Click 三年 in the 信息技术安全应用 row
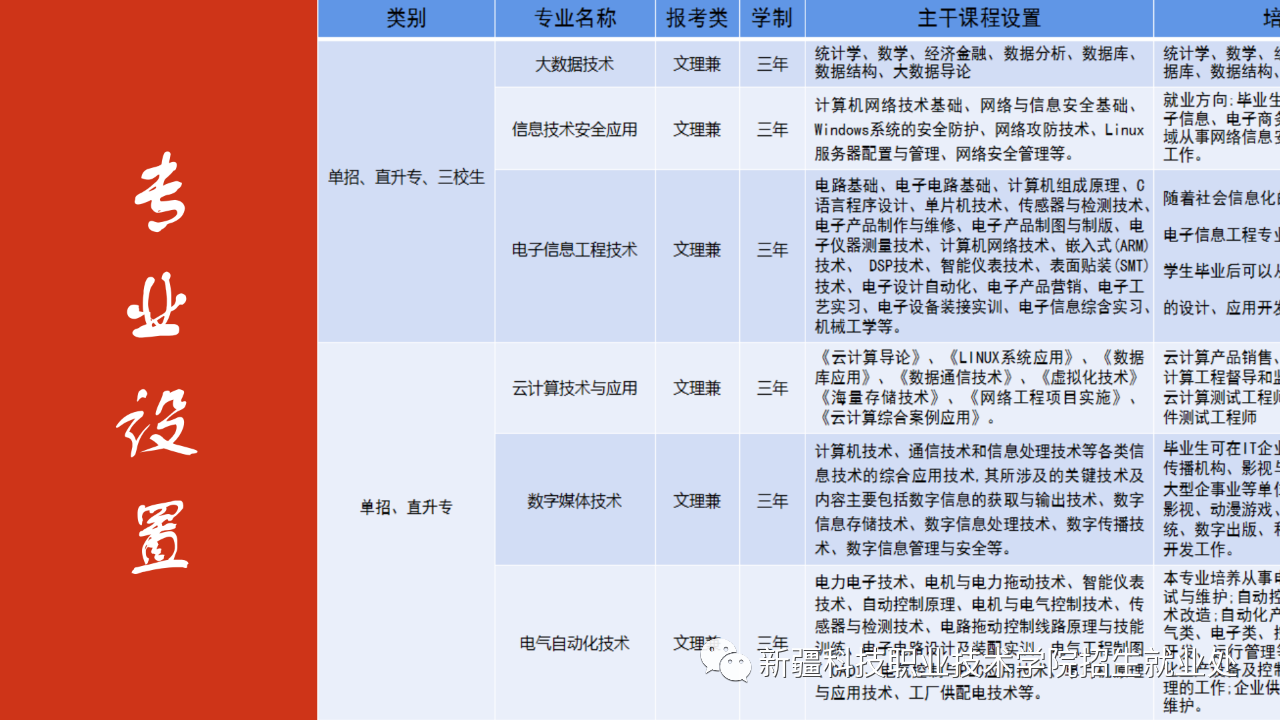The width and height of the screenshot is (1280, 720). pyautogui.click(x=772, y=129)
